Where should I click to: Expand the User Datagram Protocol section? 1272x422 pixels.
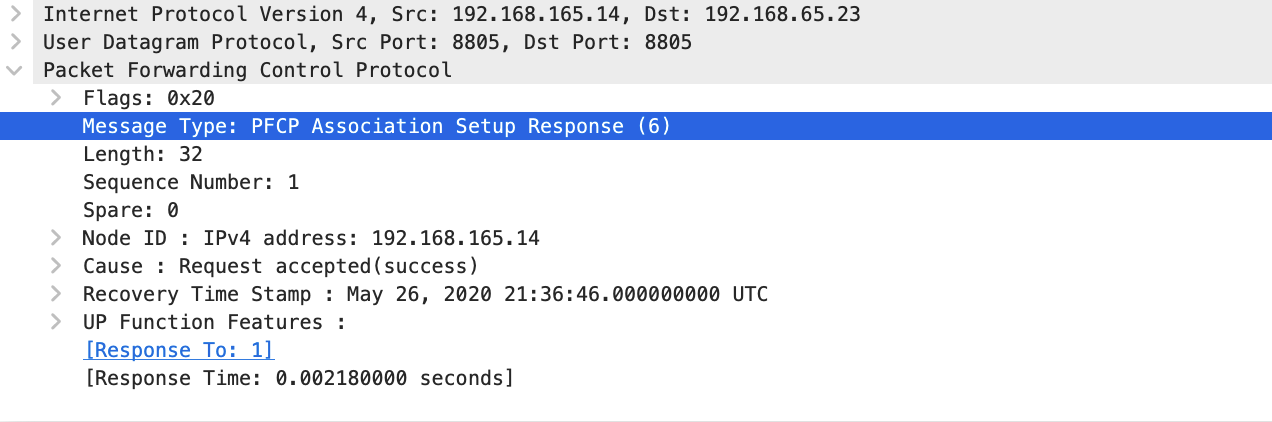[15, 42]
